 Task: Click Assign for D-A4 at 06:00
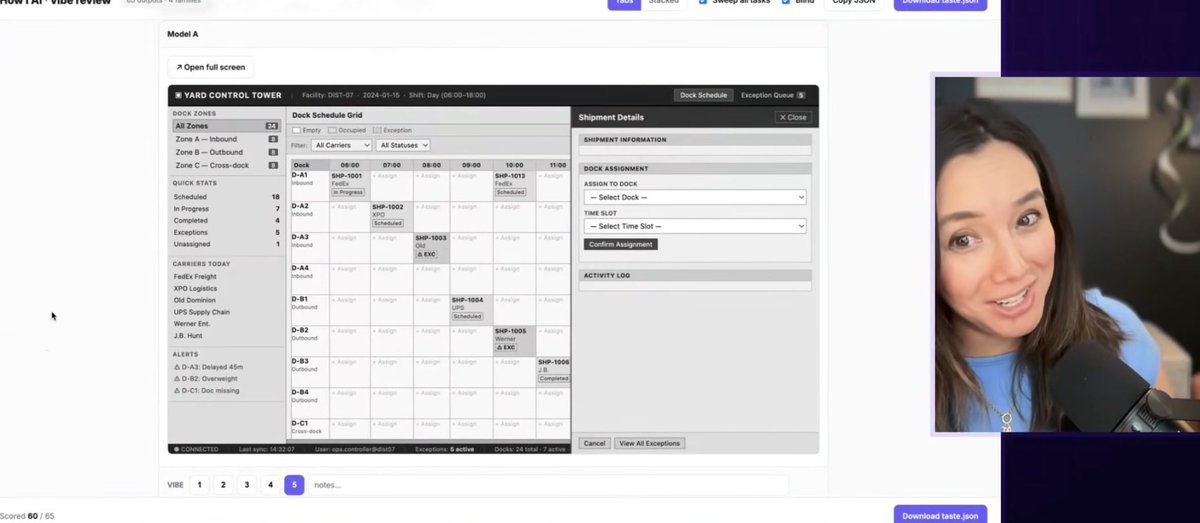point(346,269)
